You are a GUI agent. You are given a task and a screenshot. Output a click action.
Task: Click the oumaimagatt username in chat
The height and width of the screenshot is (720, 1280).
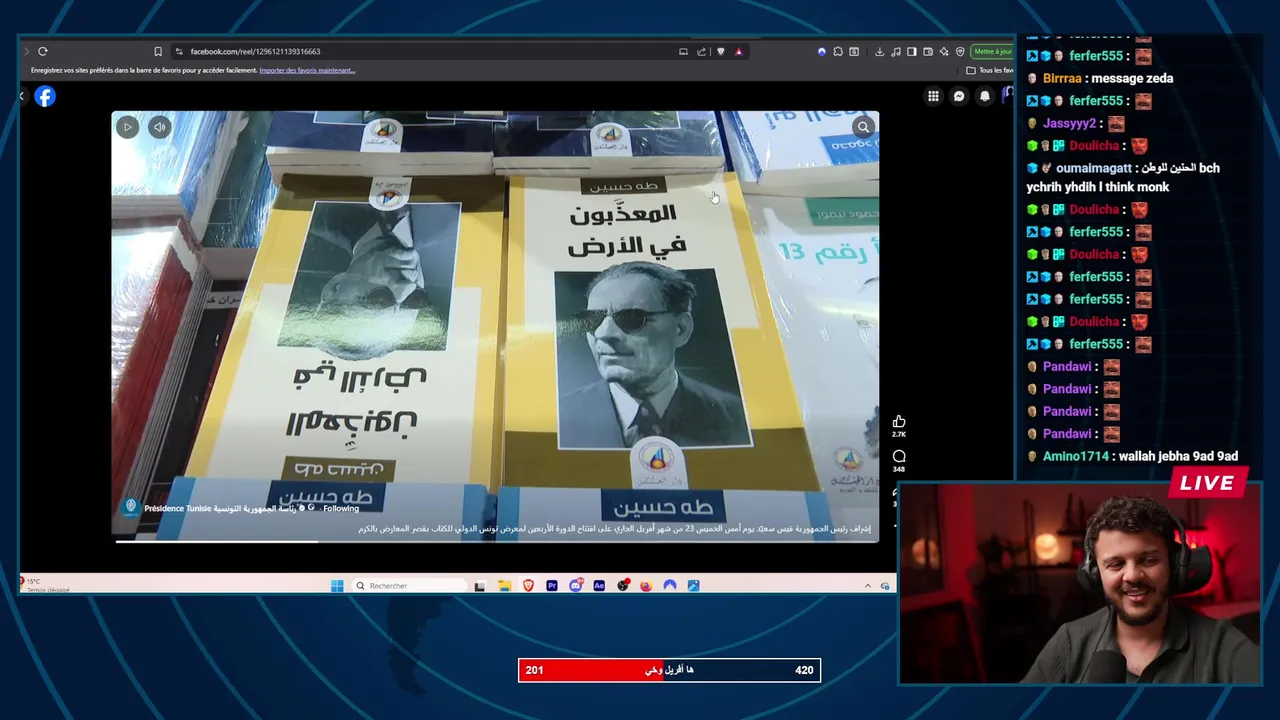coord(1094,168)
